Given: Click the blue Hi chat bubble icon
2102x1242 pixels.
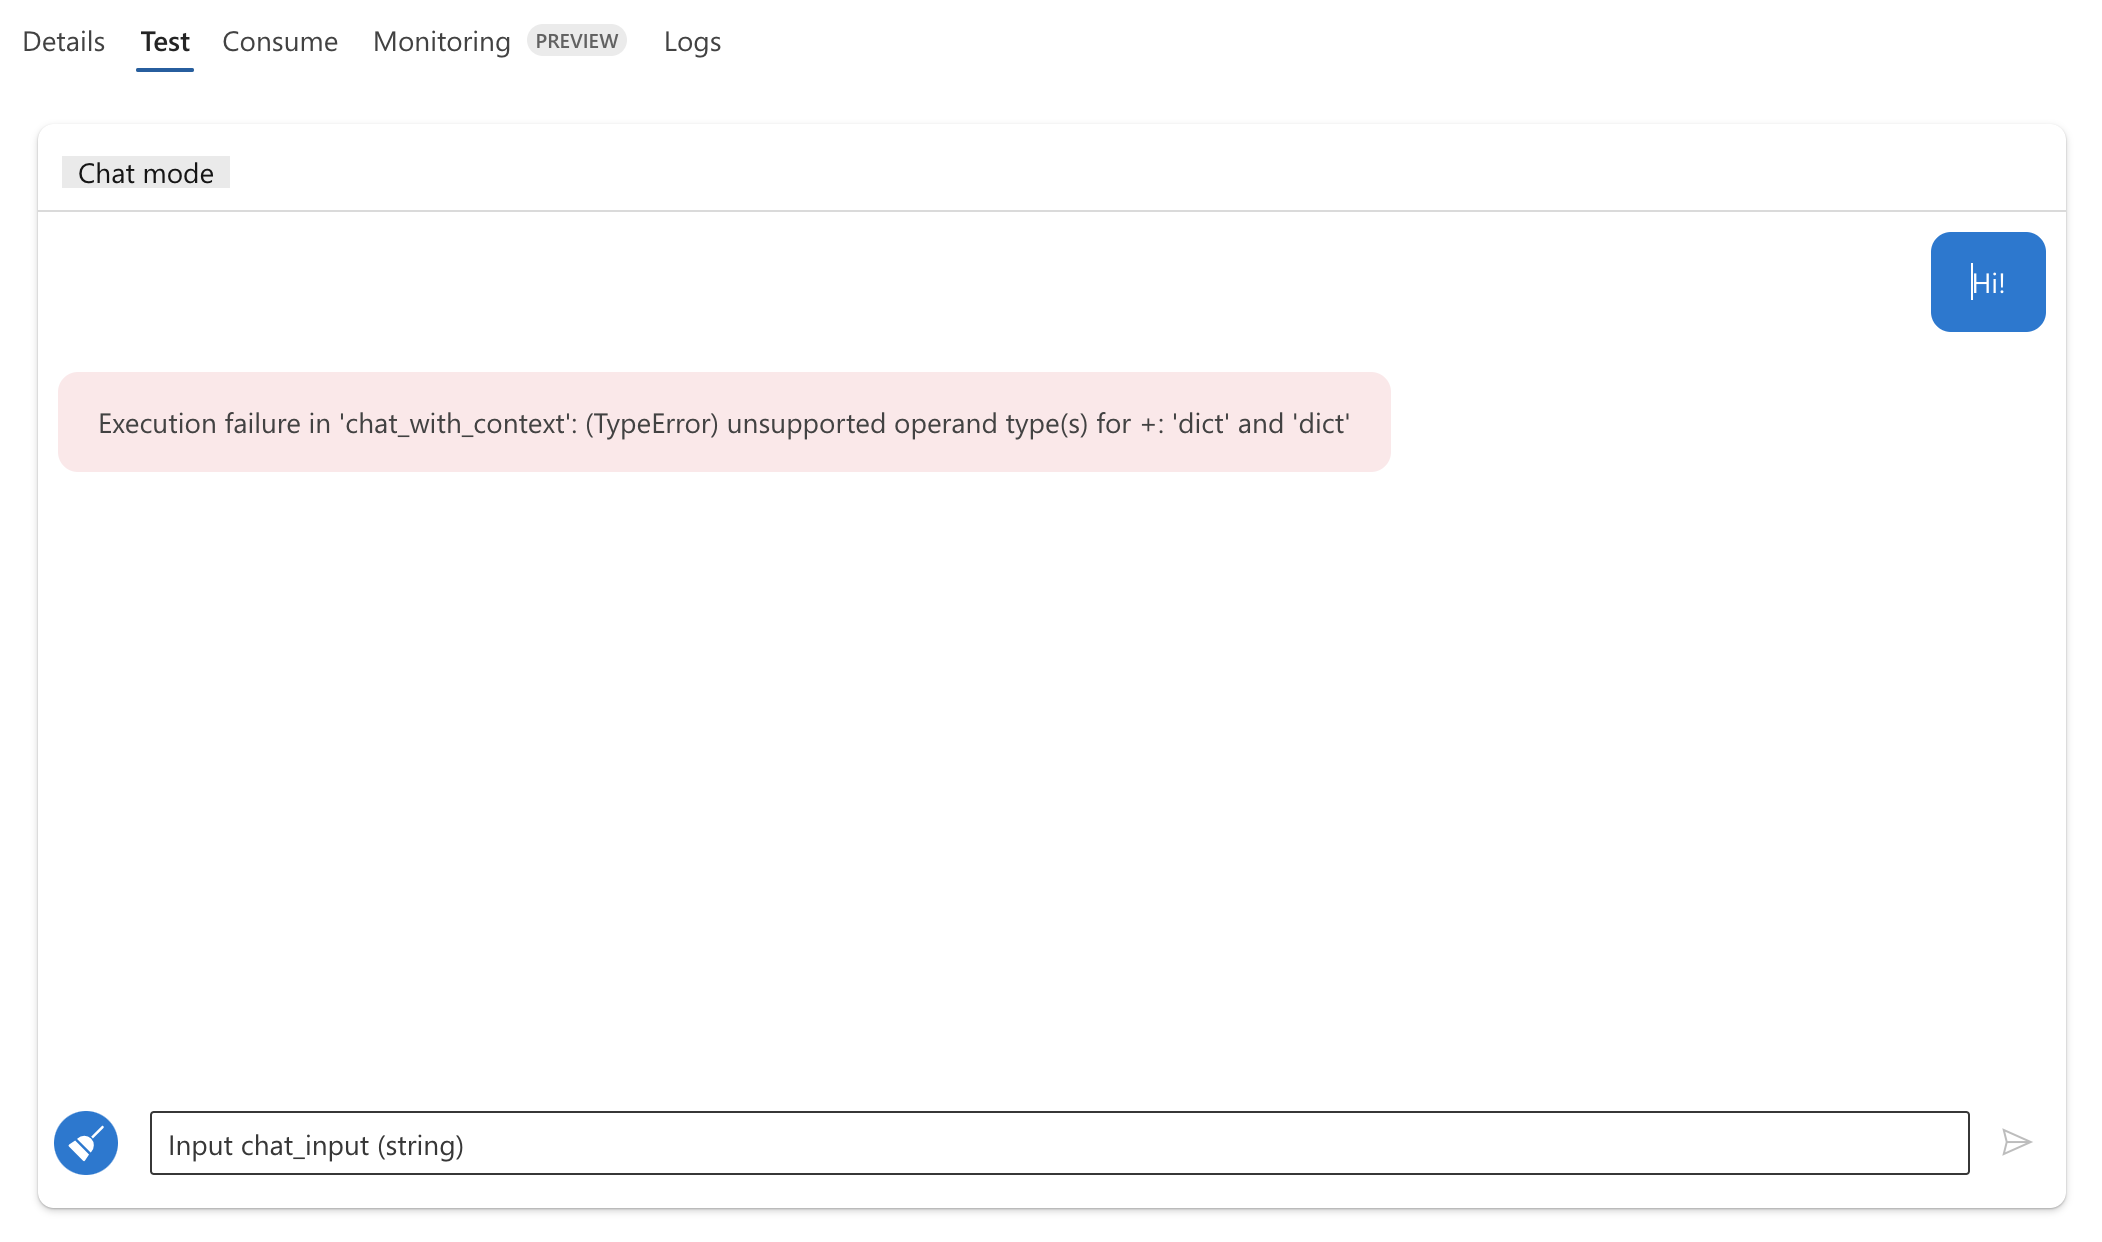Looking at the screenshot, I should point(1987,281).
